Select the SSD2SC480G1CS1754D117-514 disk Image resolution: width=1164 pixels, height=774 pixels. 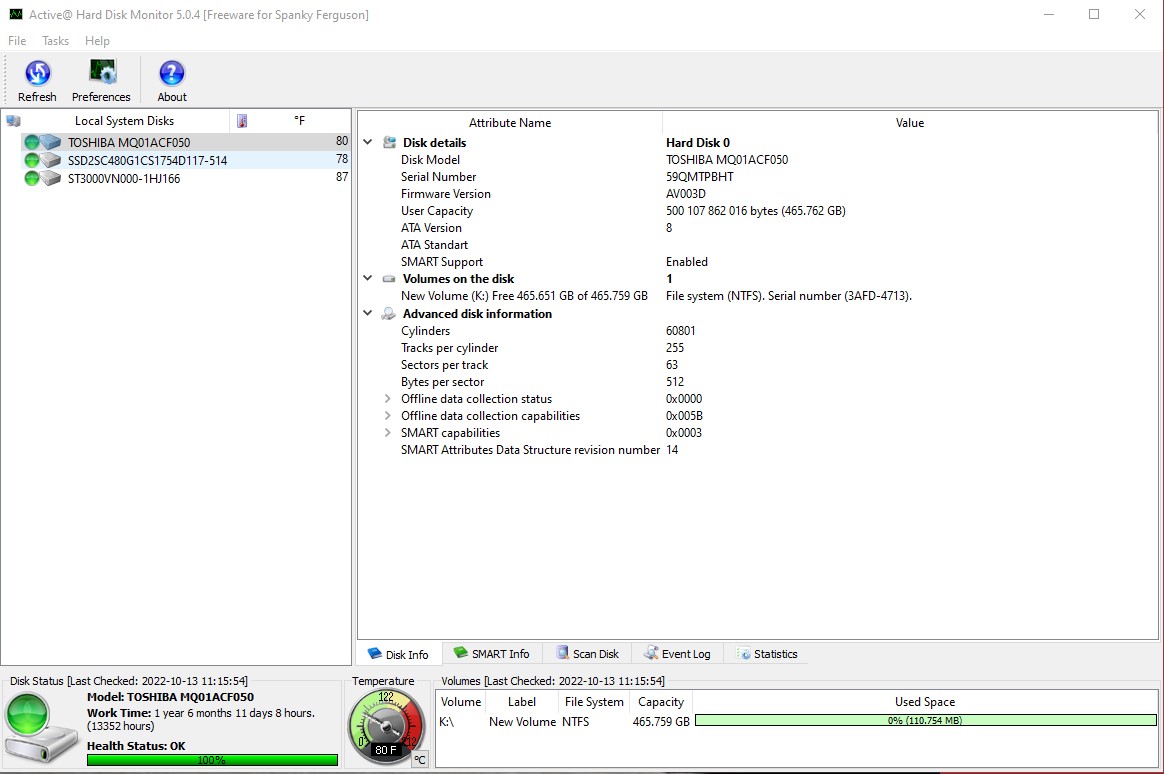tap(146, 160)
